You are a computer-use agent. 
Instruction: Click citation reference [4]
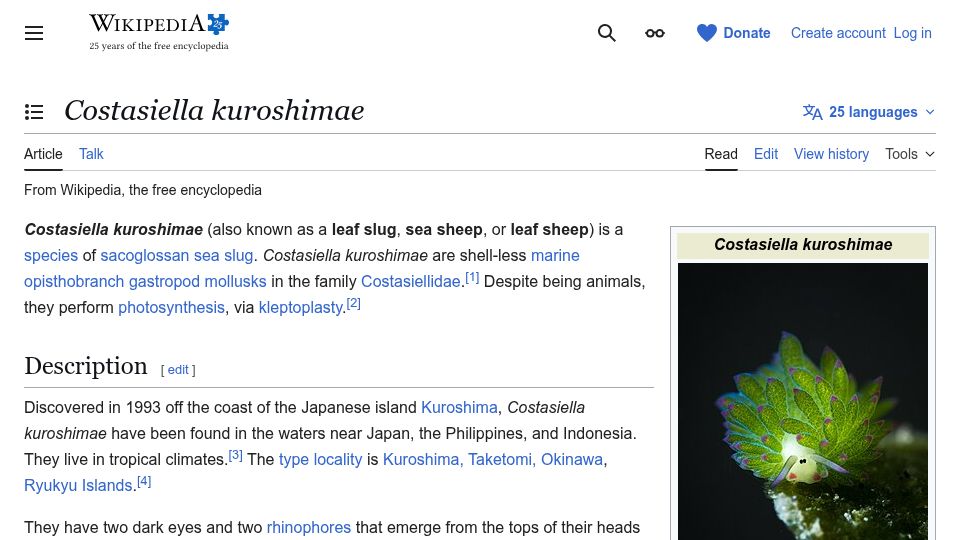coord(144,481)
